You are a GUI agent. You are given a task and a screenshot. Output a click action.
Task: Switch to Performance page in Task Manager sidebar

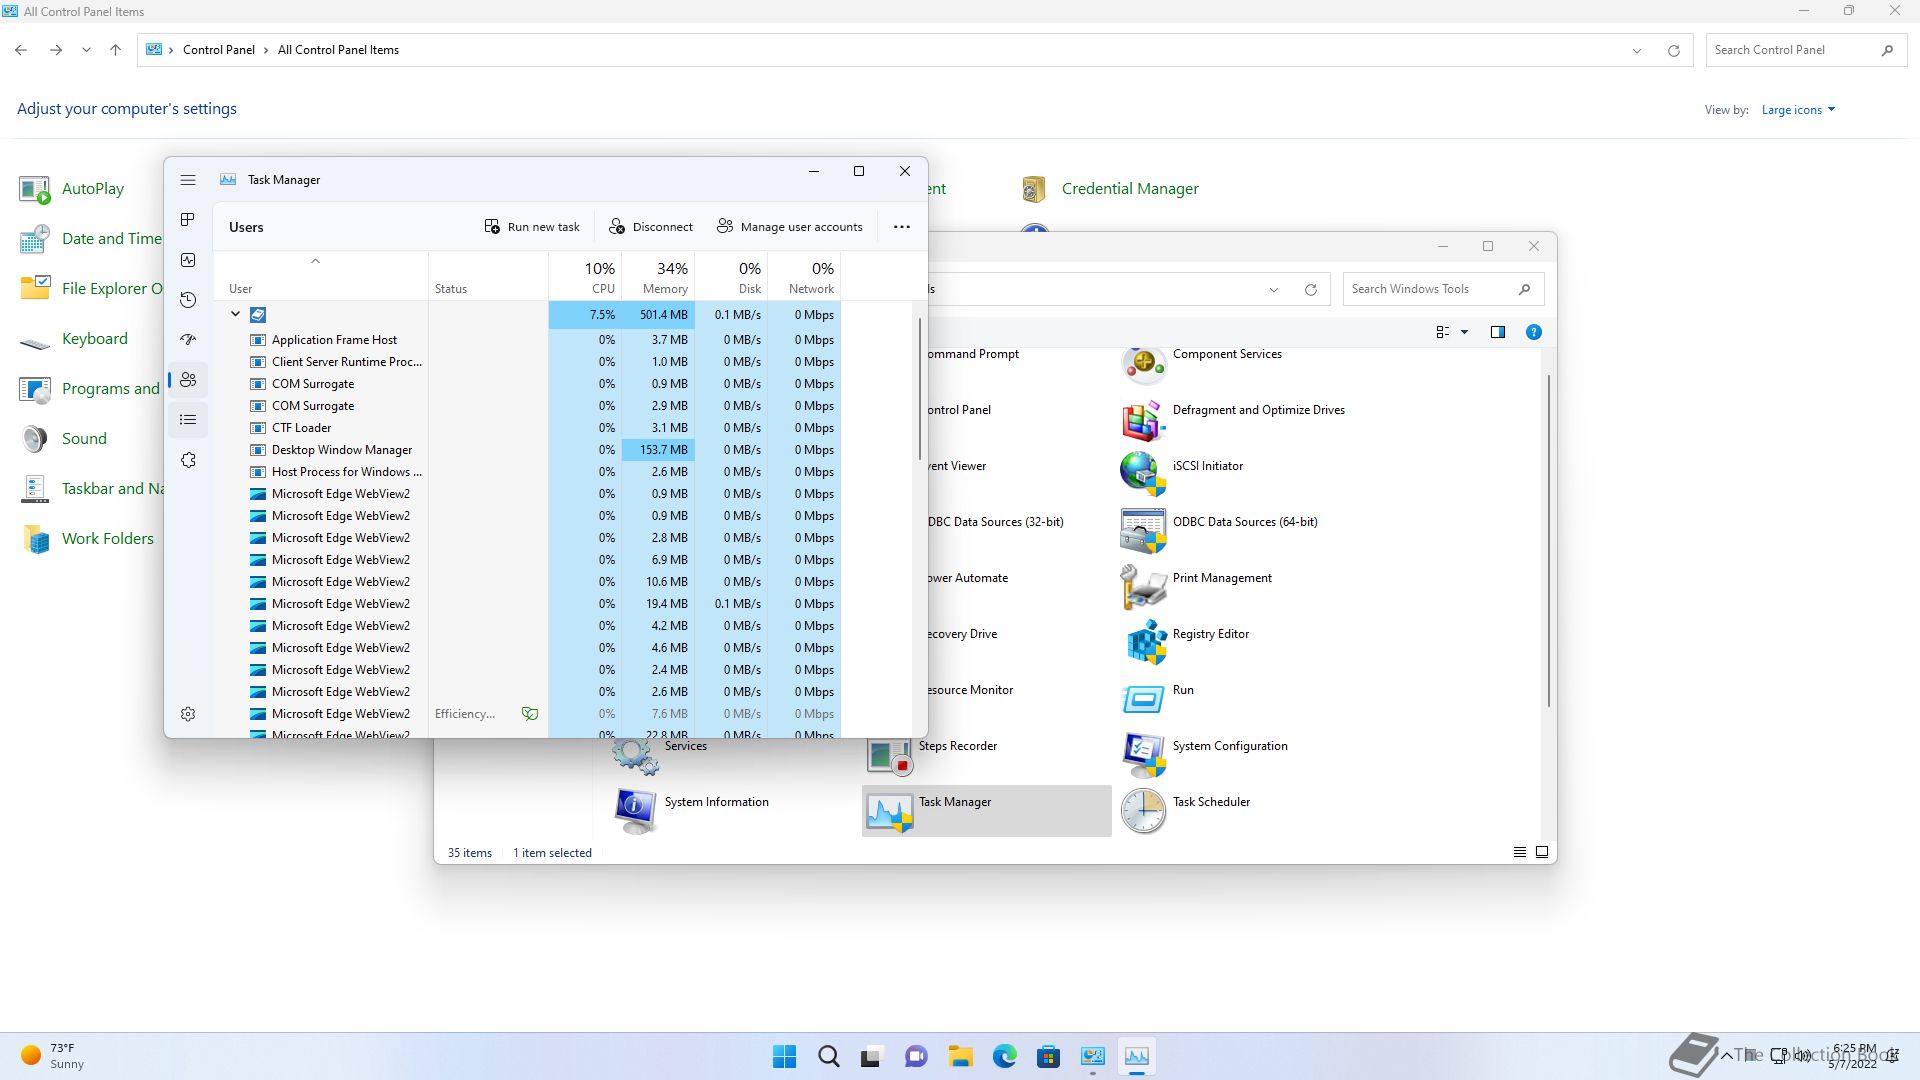(188, 260)
